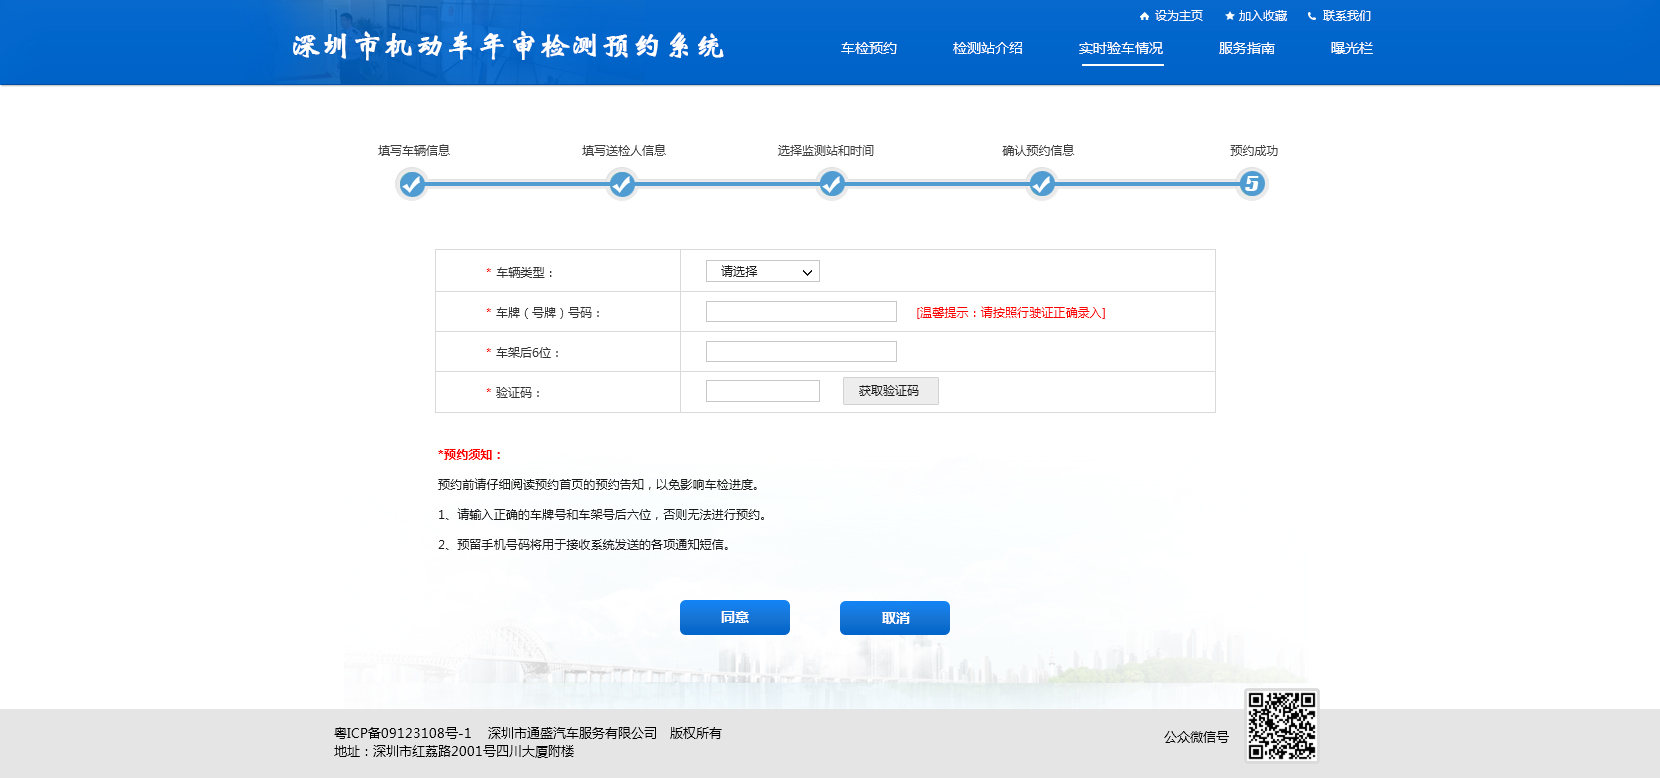The image size is (1660, 778).
Task: Click the star icon beside 加入收藏
Action: [x=1229, y=16]
